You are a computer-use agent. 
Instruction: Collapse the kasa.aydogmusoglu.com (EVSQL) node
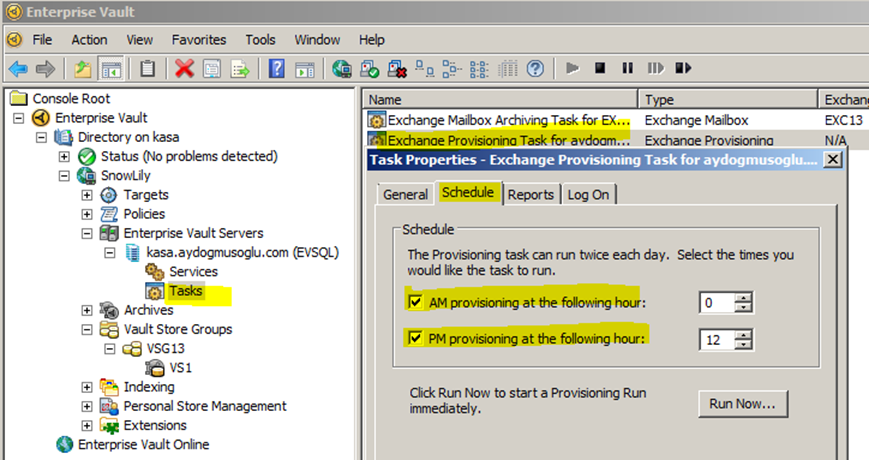point(110,253)
